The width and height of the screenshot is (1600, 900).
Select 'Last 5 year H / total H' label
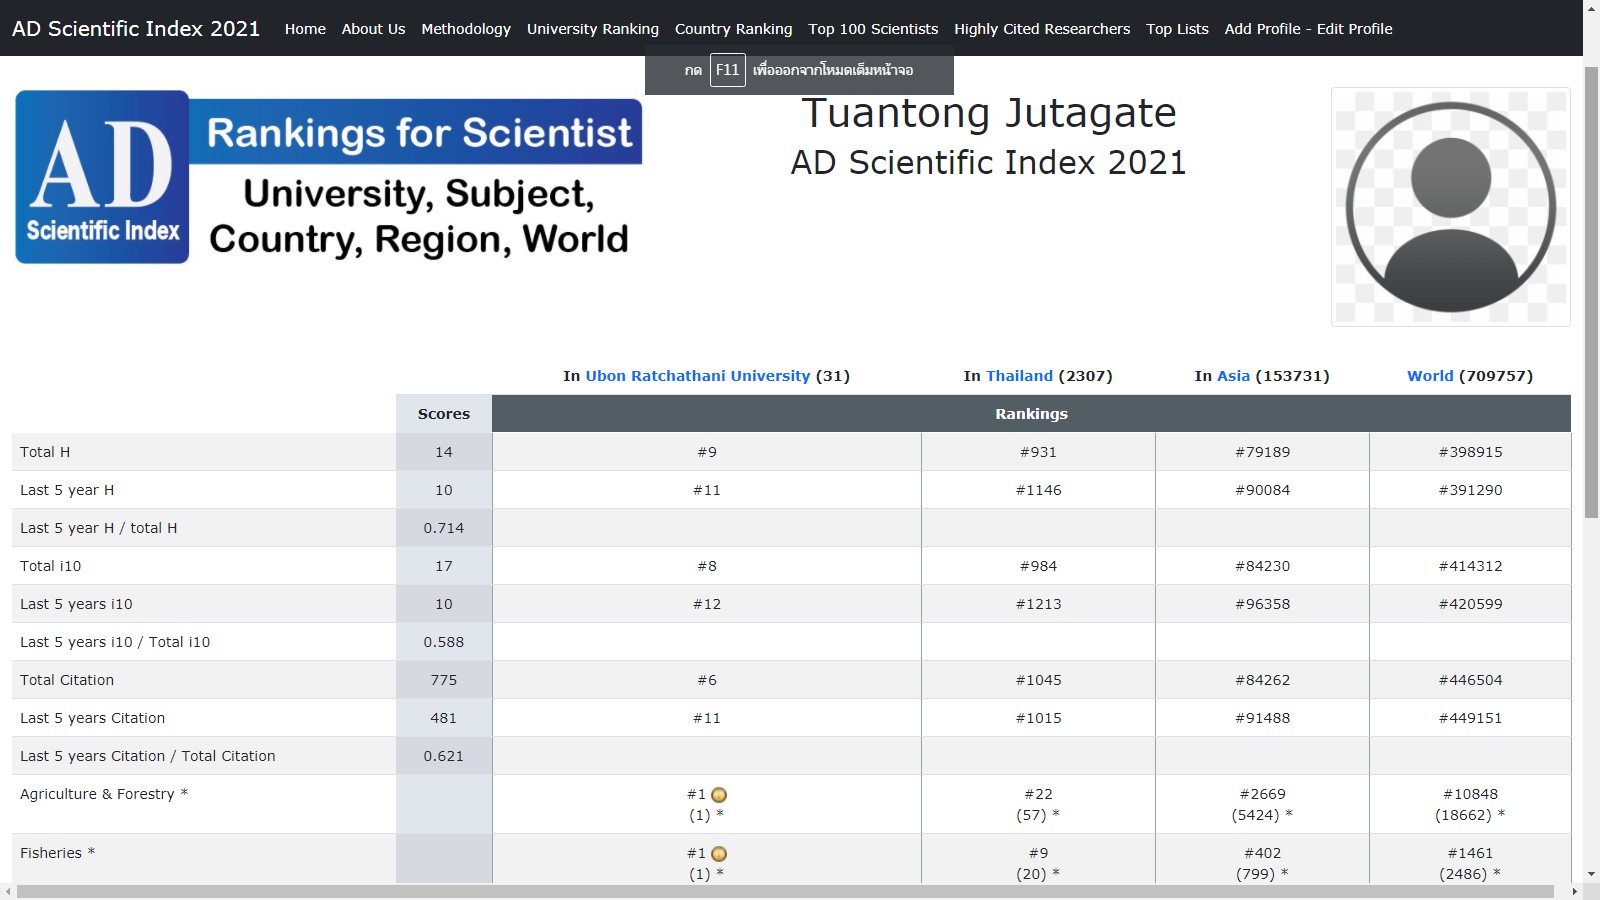pos(99,528)
